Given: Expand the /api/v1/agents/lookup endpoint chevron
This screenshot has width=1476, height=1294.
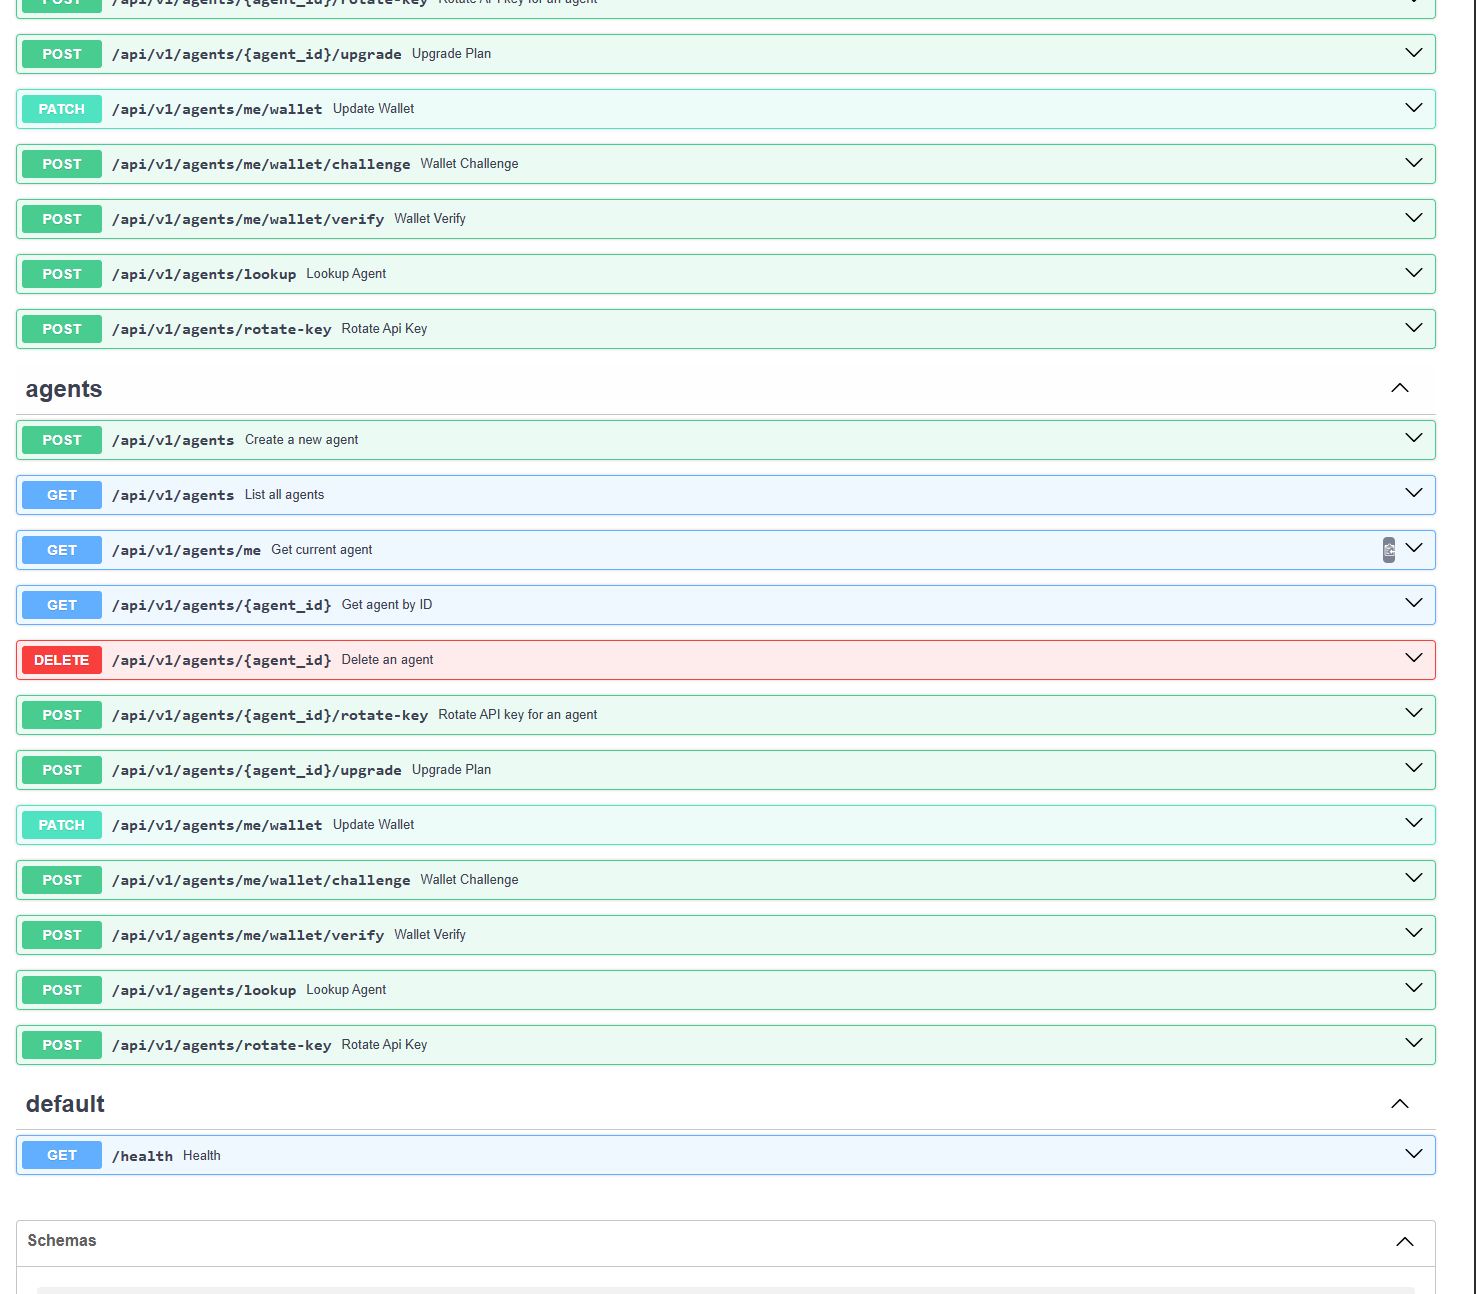Looking at the screenshot, I should click(x=1413, y=989).
